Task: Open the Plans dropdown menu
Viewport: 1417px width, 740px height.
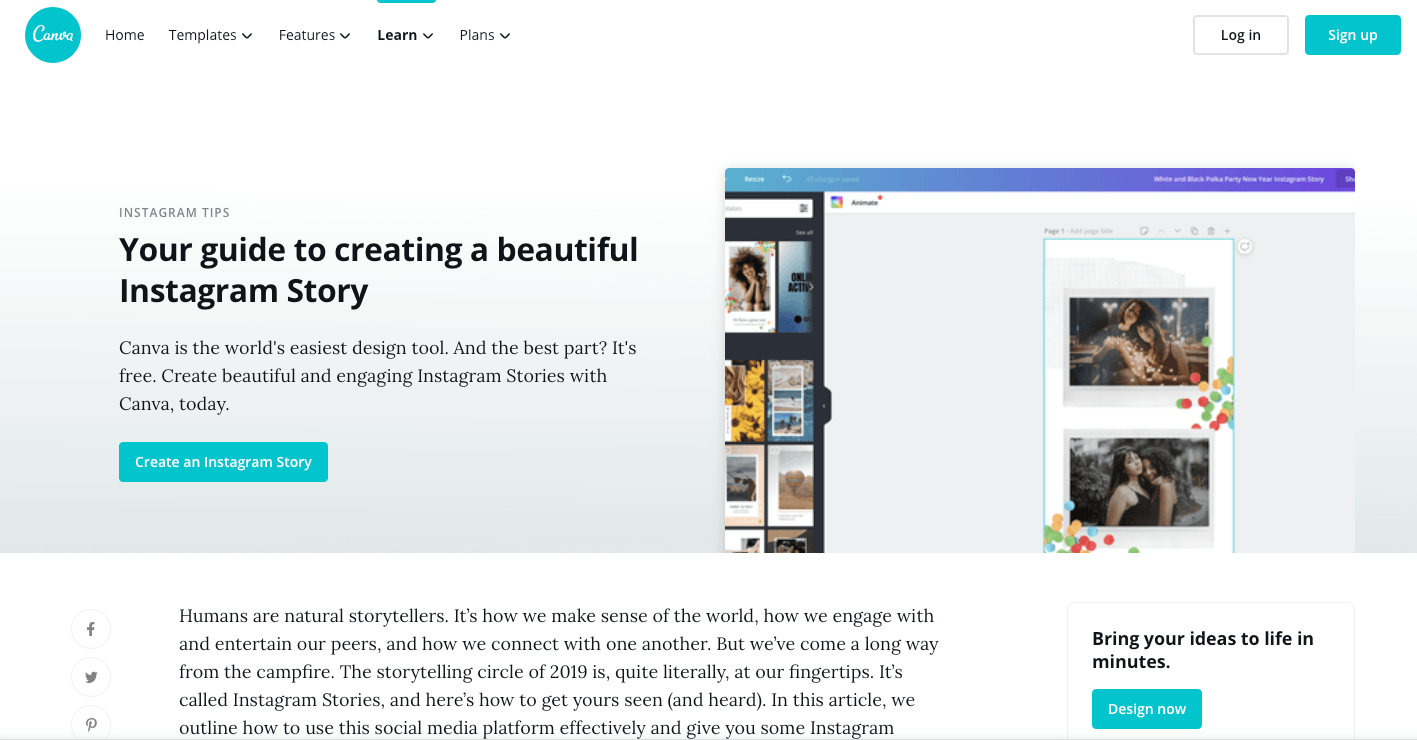Action: click(x=485, y=35)
